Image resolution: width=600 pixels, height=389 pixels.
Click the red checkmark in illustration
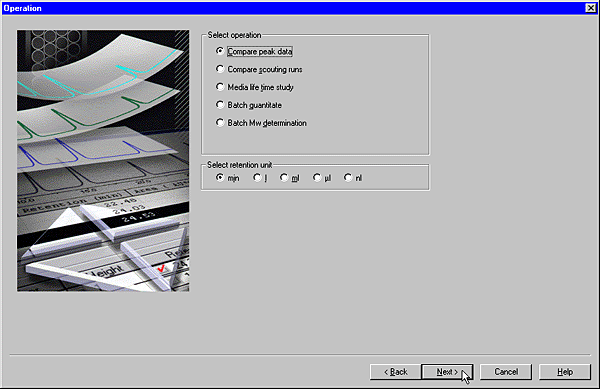161,269
